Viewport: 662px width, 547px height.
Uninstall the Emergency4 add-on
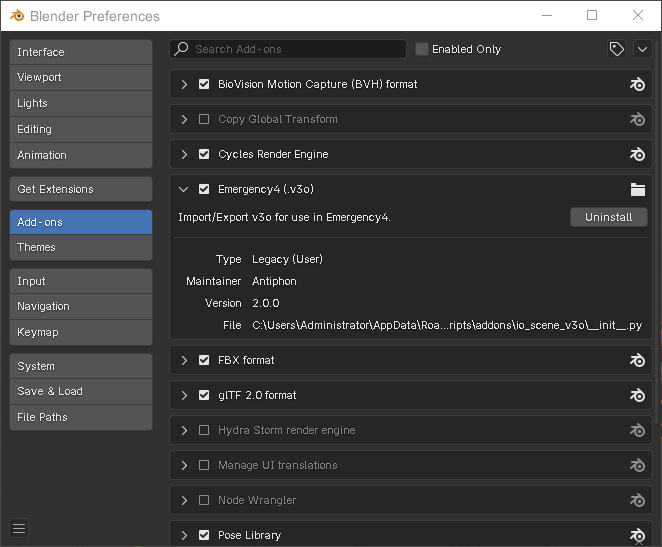point(608,217)
